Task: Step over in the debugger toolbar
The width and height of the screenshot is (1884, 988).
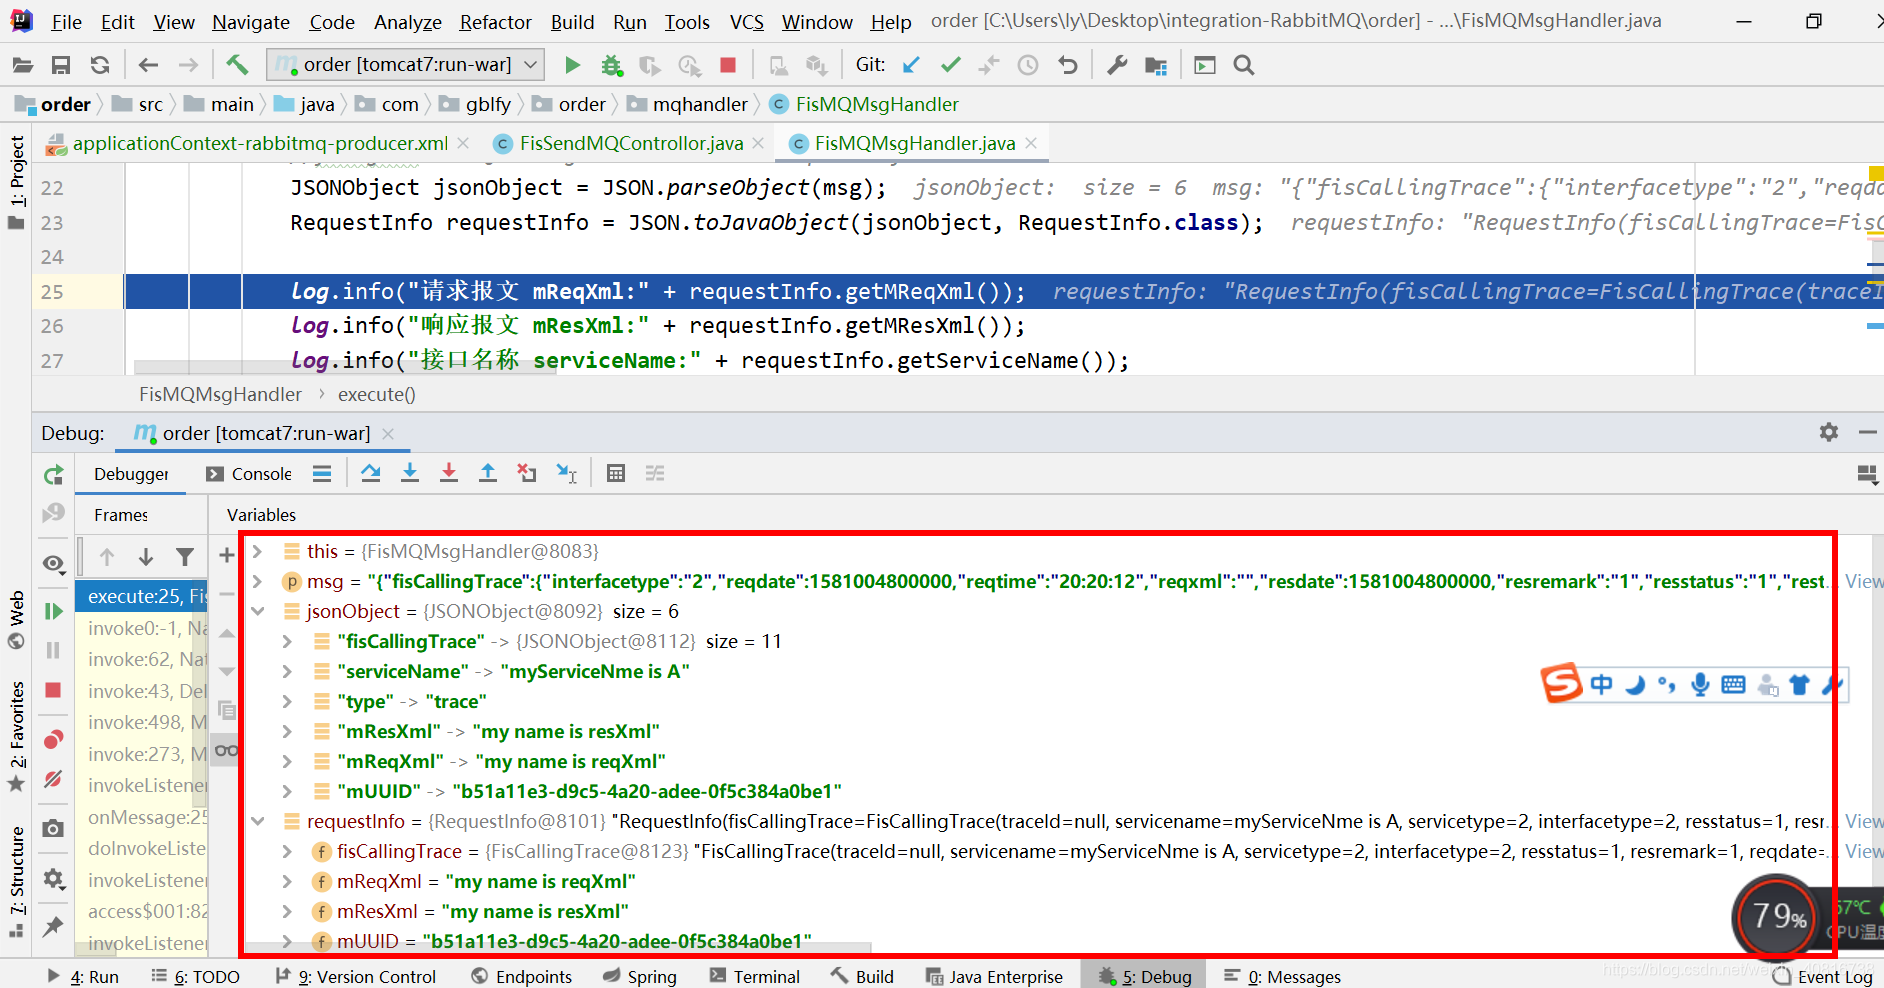Action: click(x=371, y=473)
